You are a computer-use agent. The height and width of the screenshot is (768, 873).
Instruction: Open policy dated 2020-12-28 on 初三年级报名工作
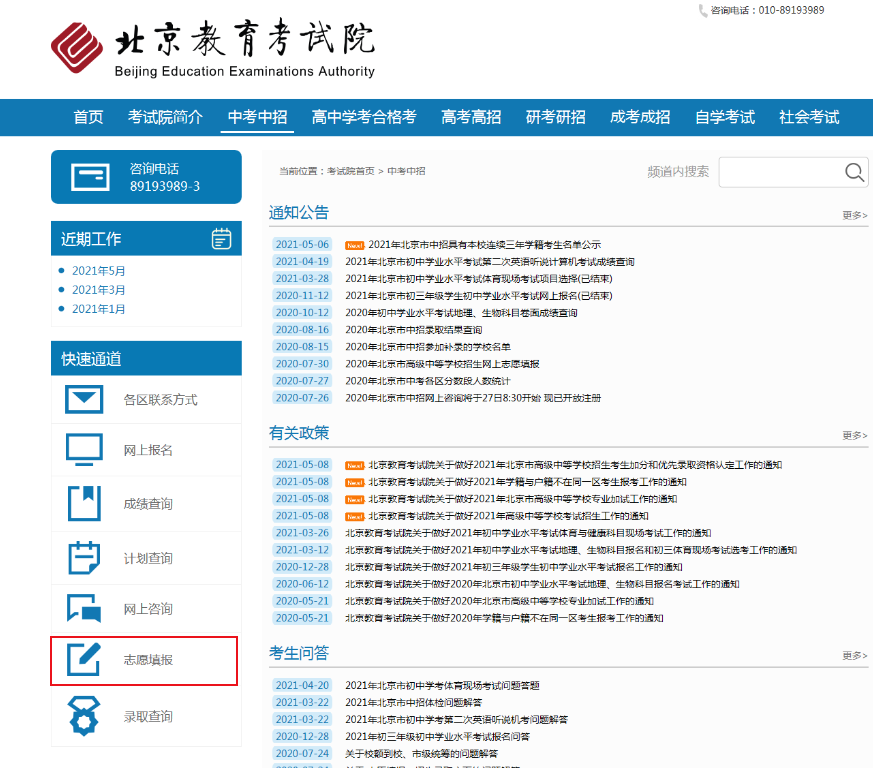coord(514,567)
